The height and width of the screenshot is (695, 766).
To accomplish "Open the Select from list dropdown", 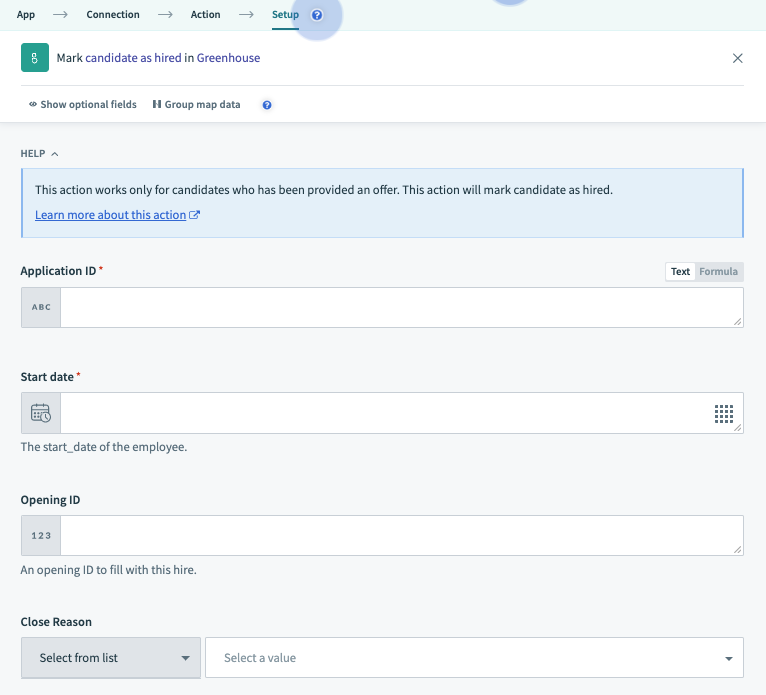I will pyautogui.click(x=110, y=658).
